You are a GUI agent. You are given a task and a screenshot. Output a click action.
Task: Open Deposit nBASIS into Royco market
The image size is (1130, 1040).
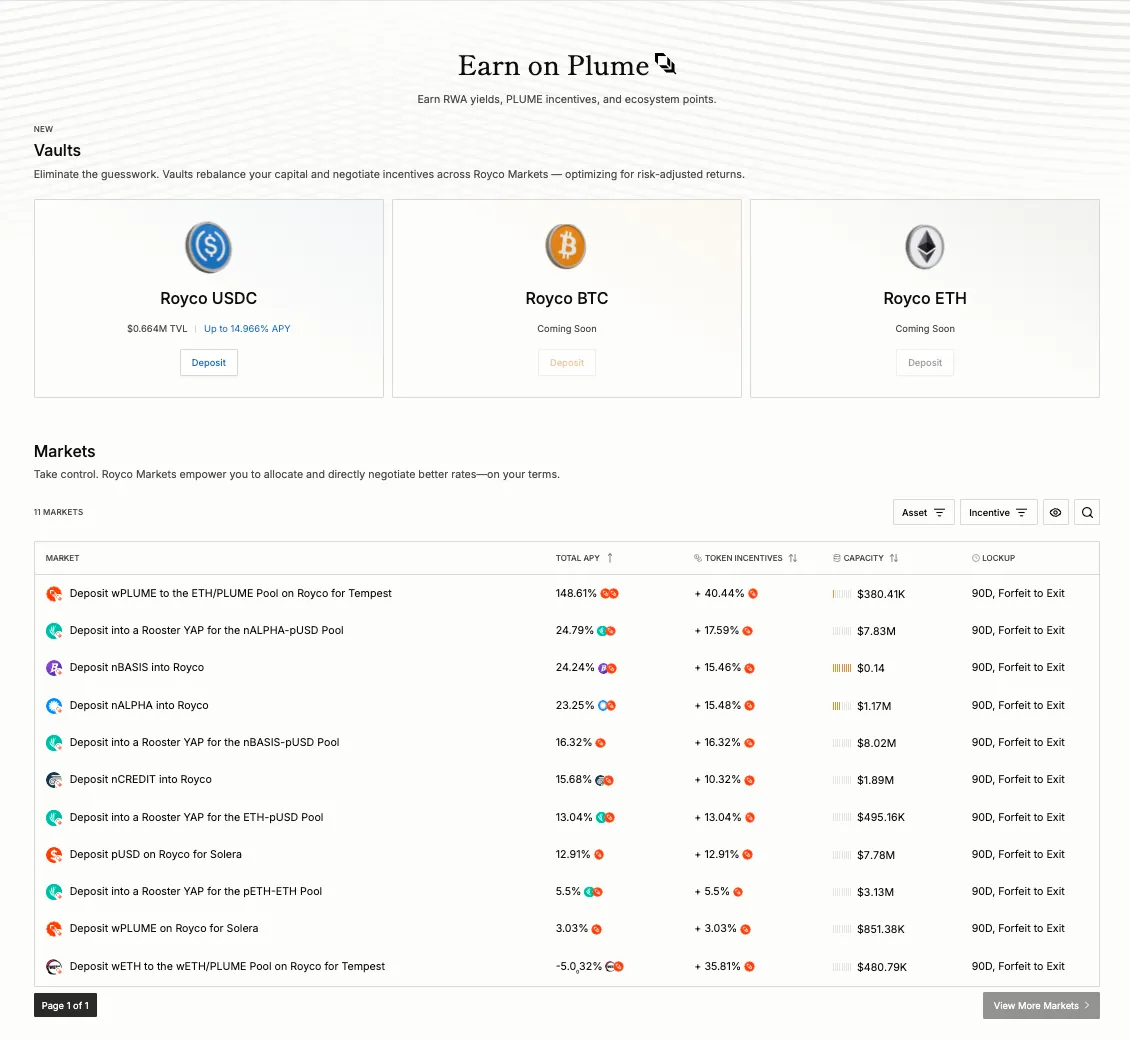137,667
